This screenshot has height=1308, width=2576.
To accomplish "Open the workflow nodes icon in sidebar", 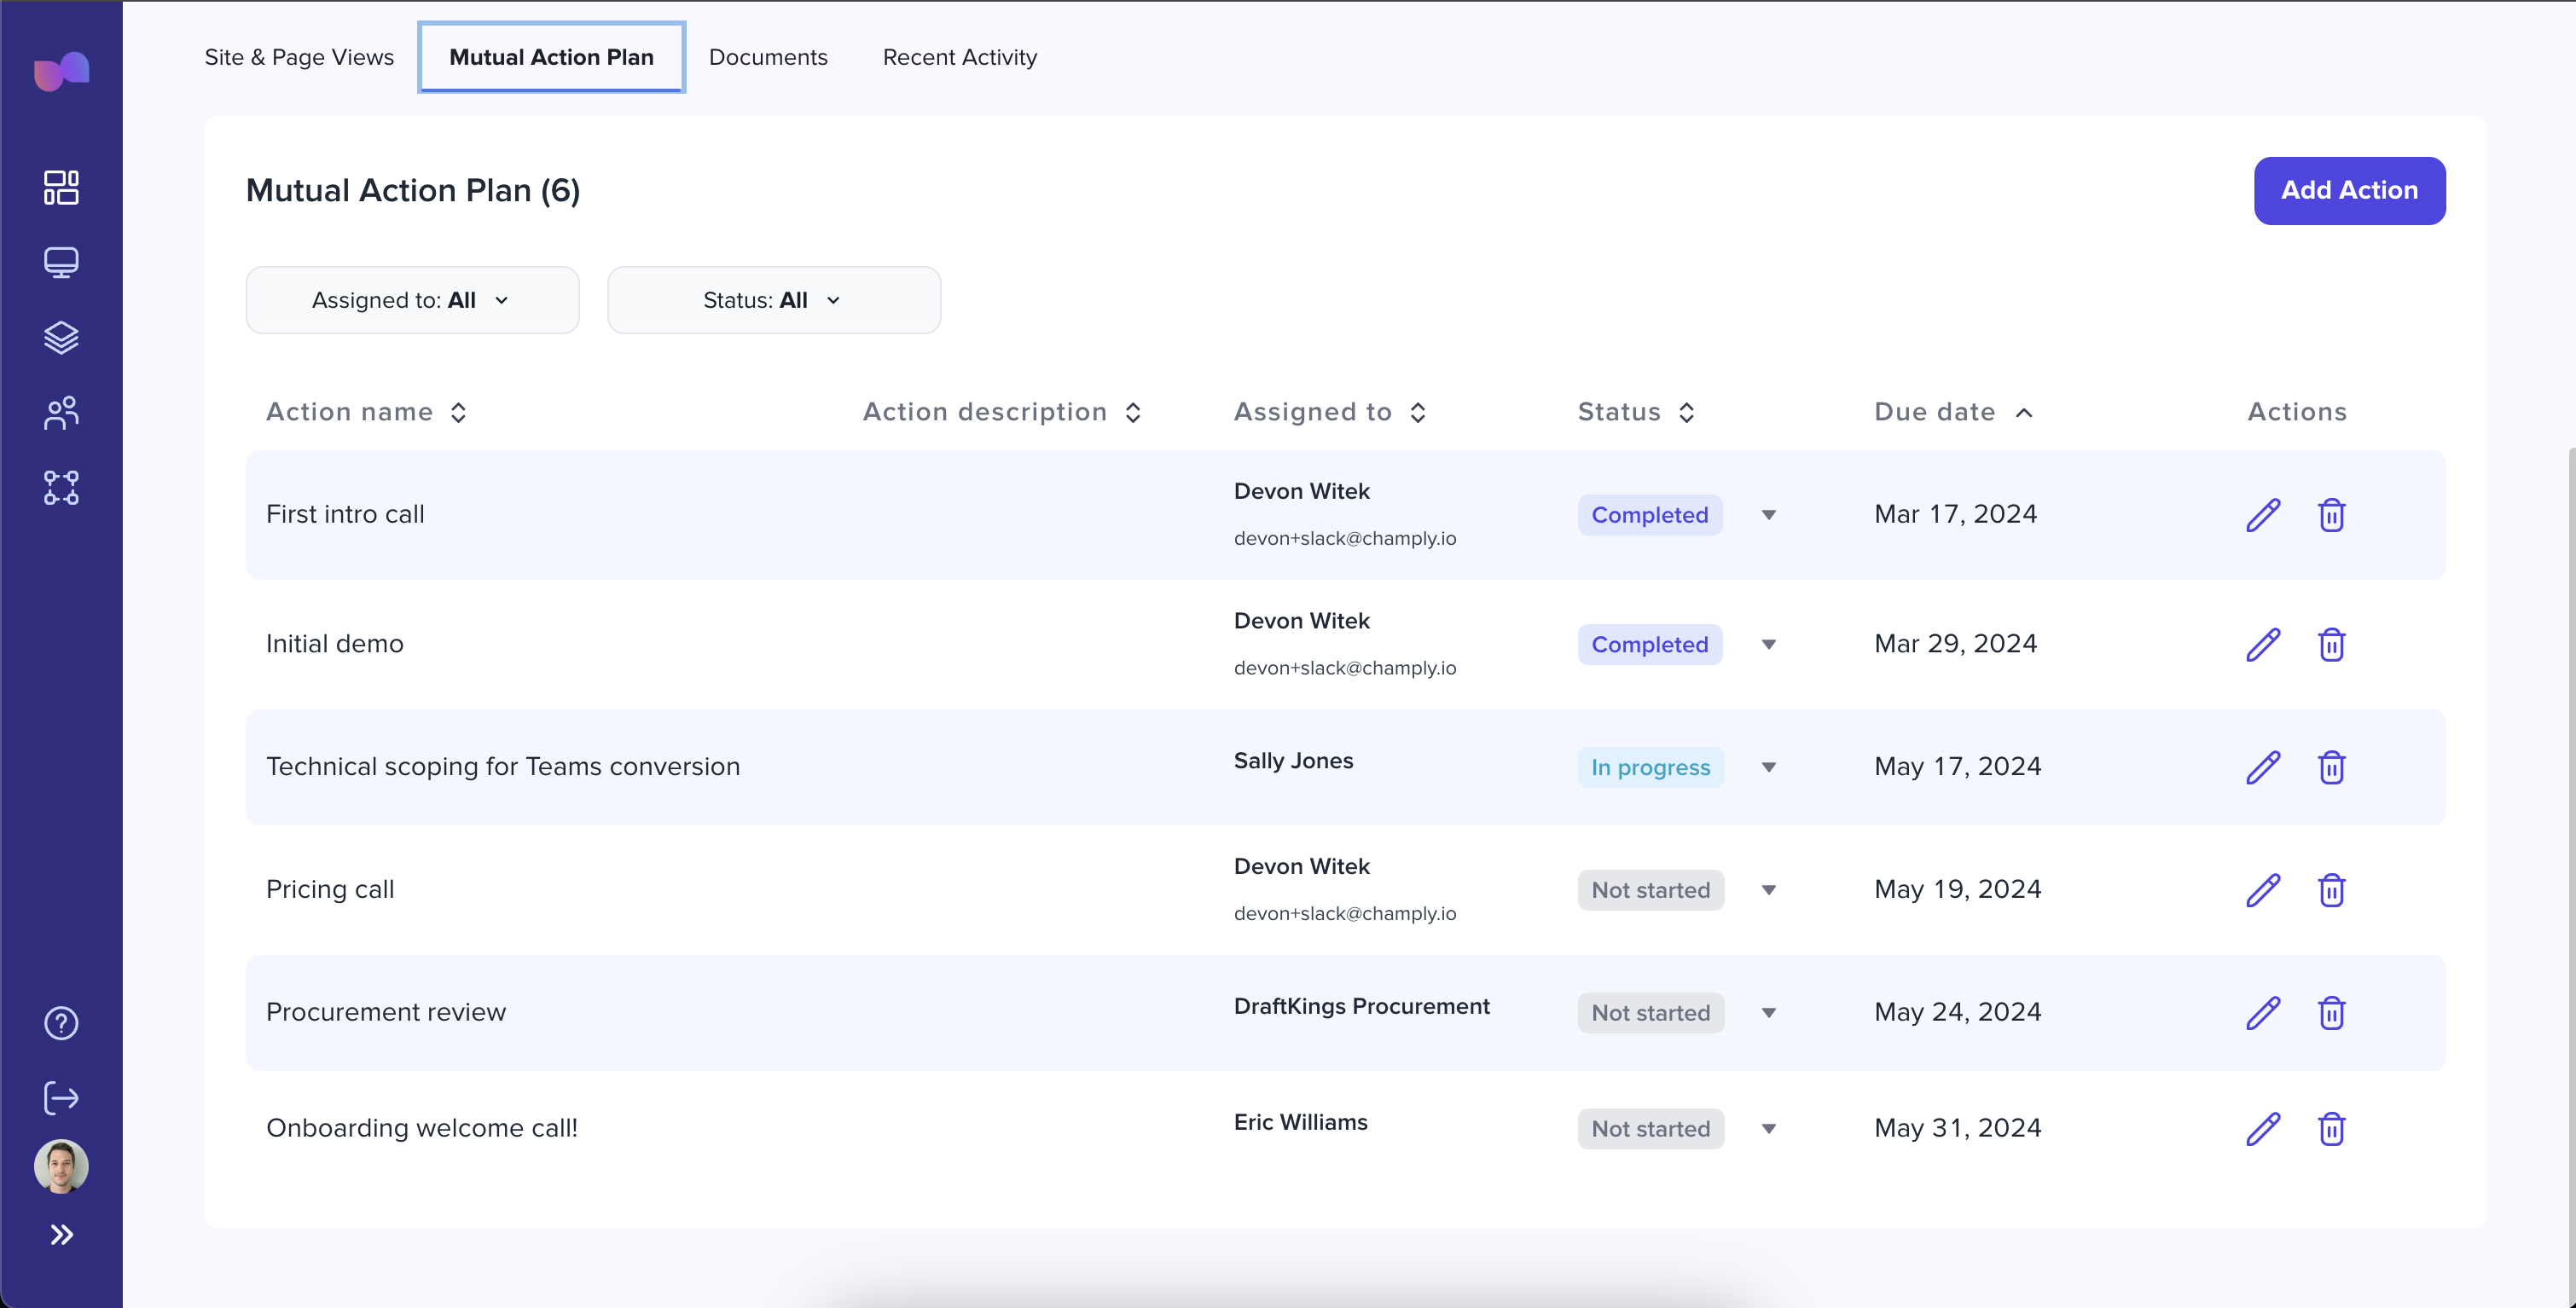I will [61, 488].
